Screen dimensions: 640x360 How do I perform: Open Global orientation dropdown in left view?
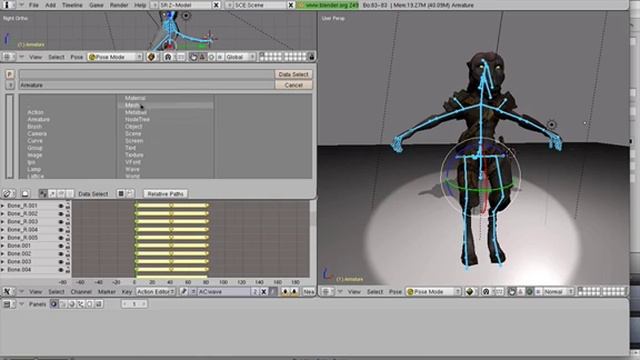[241, 57]
